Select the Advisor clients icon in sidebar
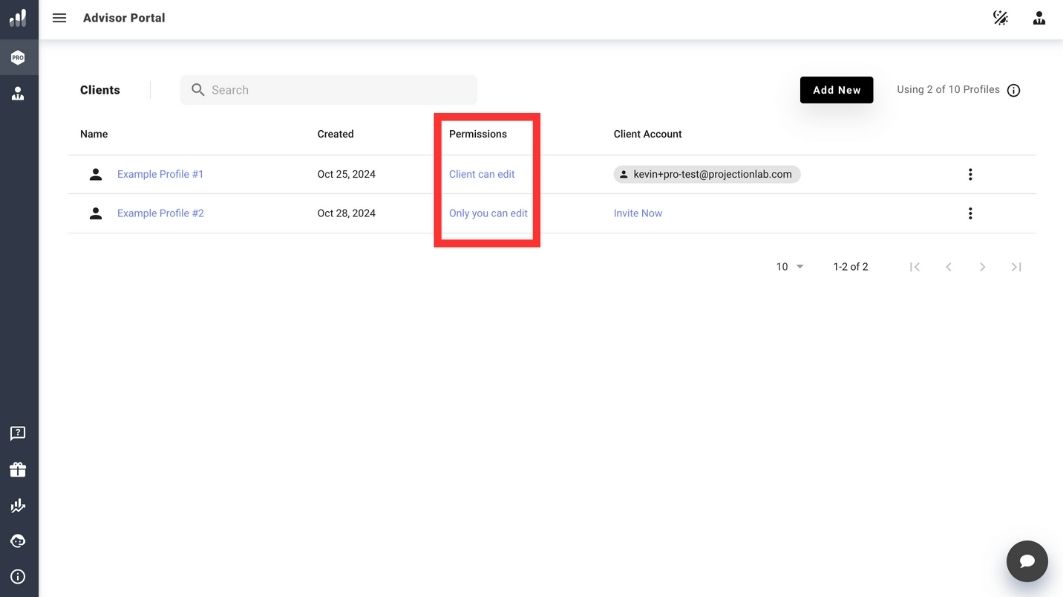Screen dimensions: 1064x597 (17, 92)
